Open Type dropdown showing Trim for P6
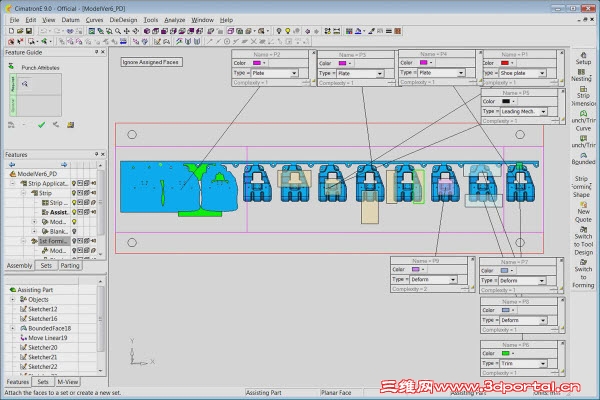600x400 pixels. 543,363
